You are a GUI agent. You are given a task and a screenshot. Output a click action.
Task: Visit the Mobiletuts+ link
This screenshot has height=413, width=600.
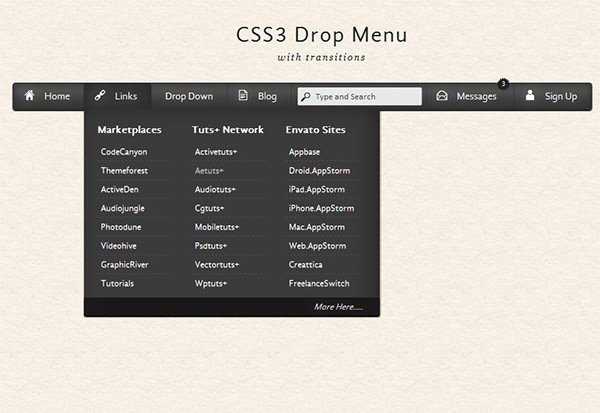pyautogui.click(x=217, y=227)
